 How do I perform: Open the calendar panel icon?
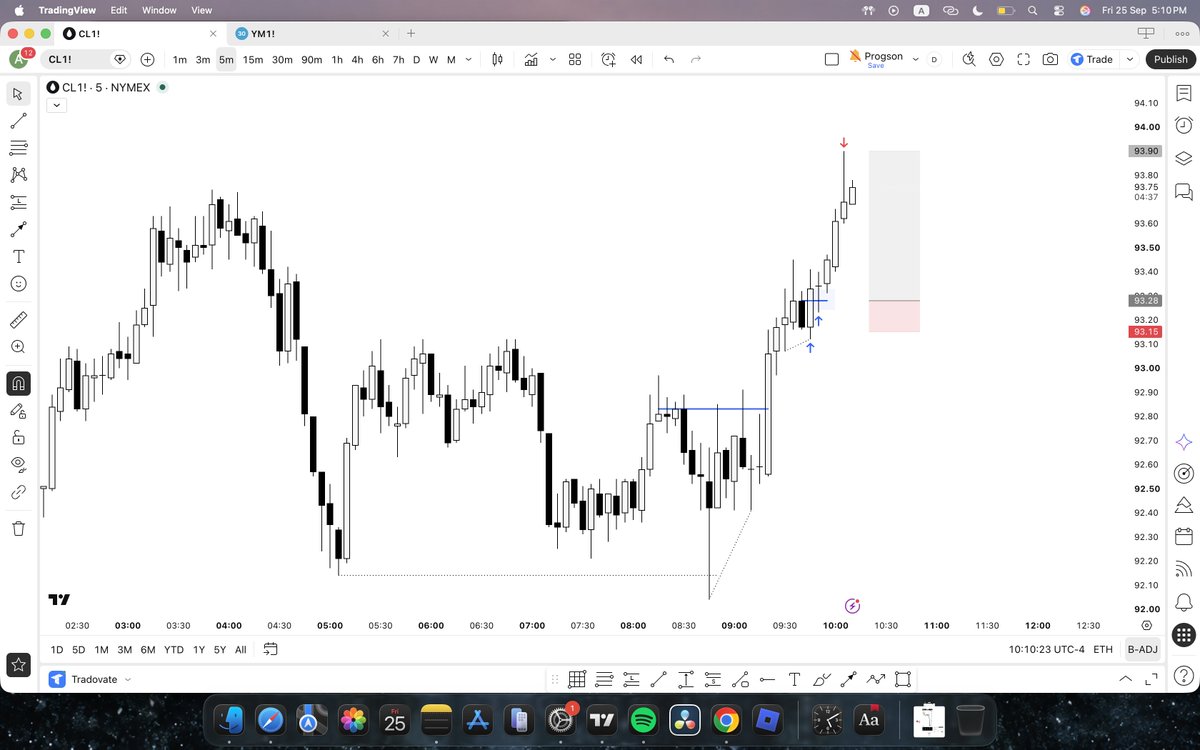tap(1184, 536)
